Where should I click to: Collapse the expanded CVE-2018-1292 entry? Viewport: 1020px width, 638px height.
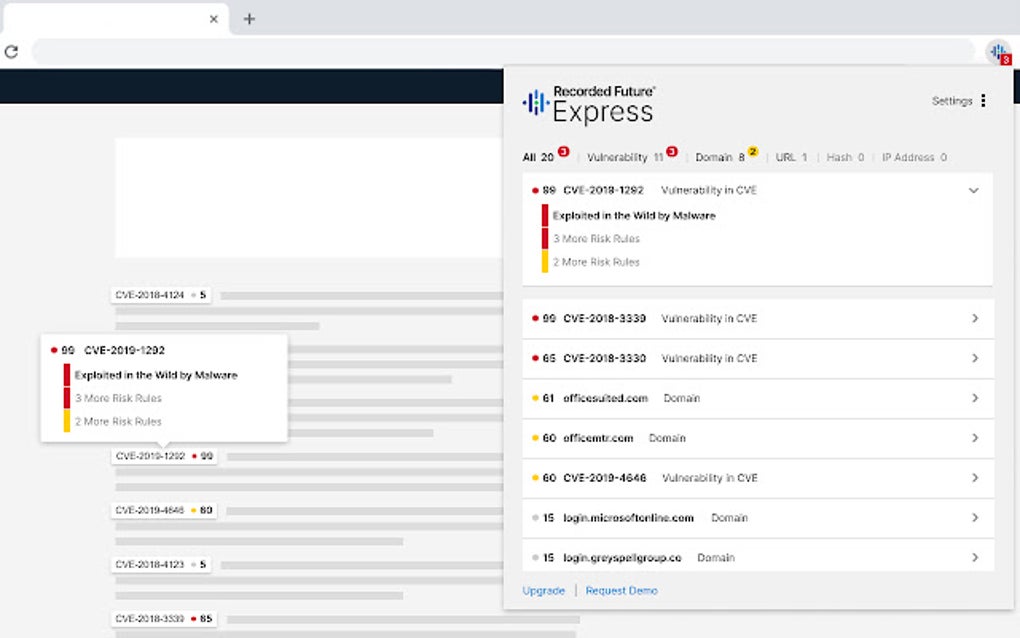coord(973,190)
